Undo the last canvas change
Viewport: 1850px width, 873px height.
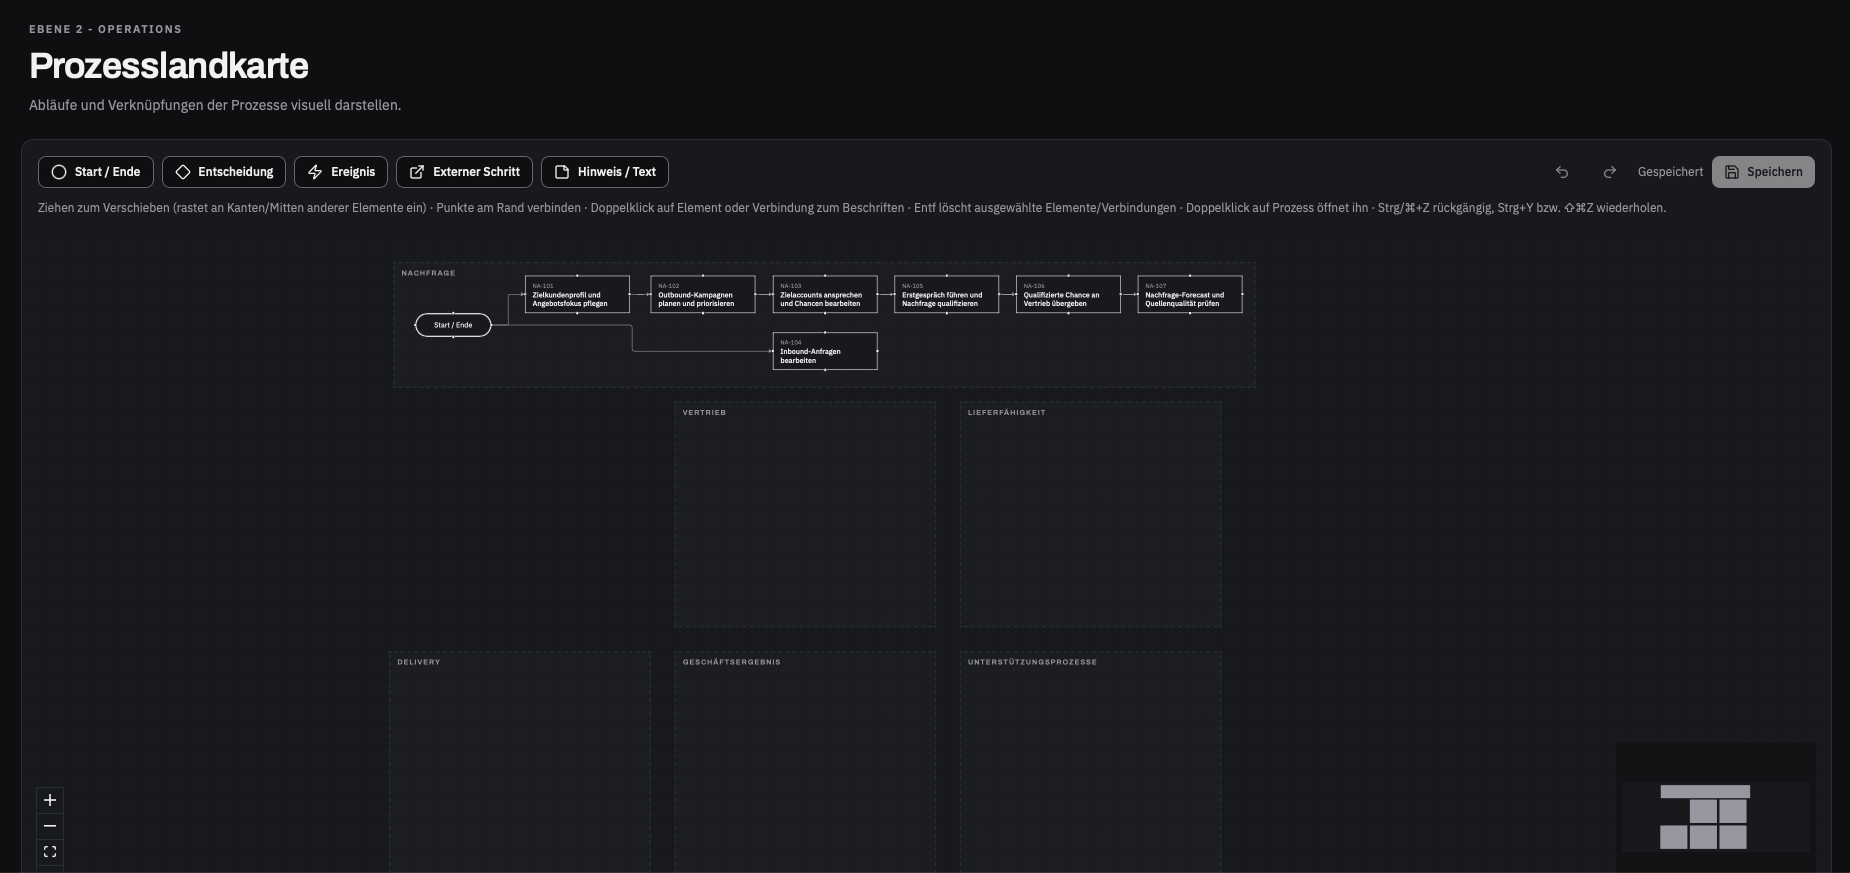(x=1562, y=172)
